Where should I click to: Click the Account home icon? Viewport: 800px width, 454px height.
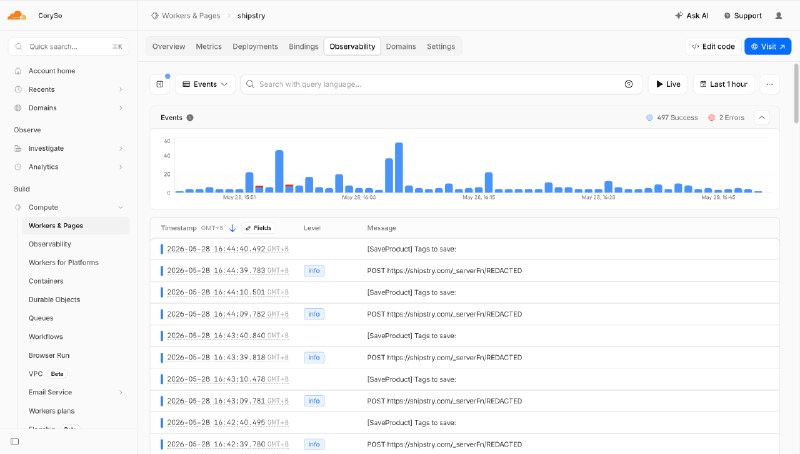[x=18, y=71]
